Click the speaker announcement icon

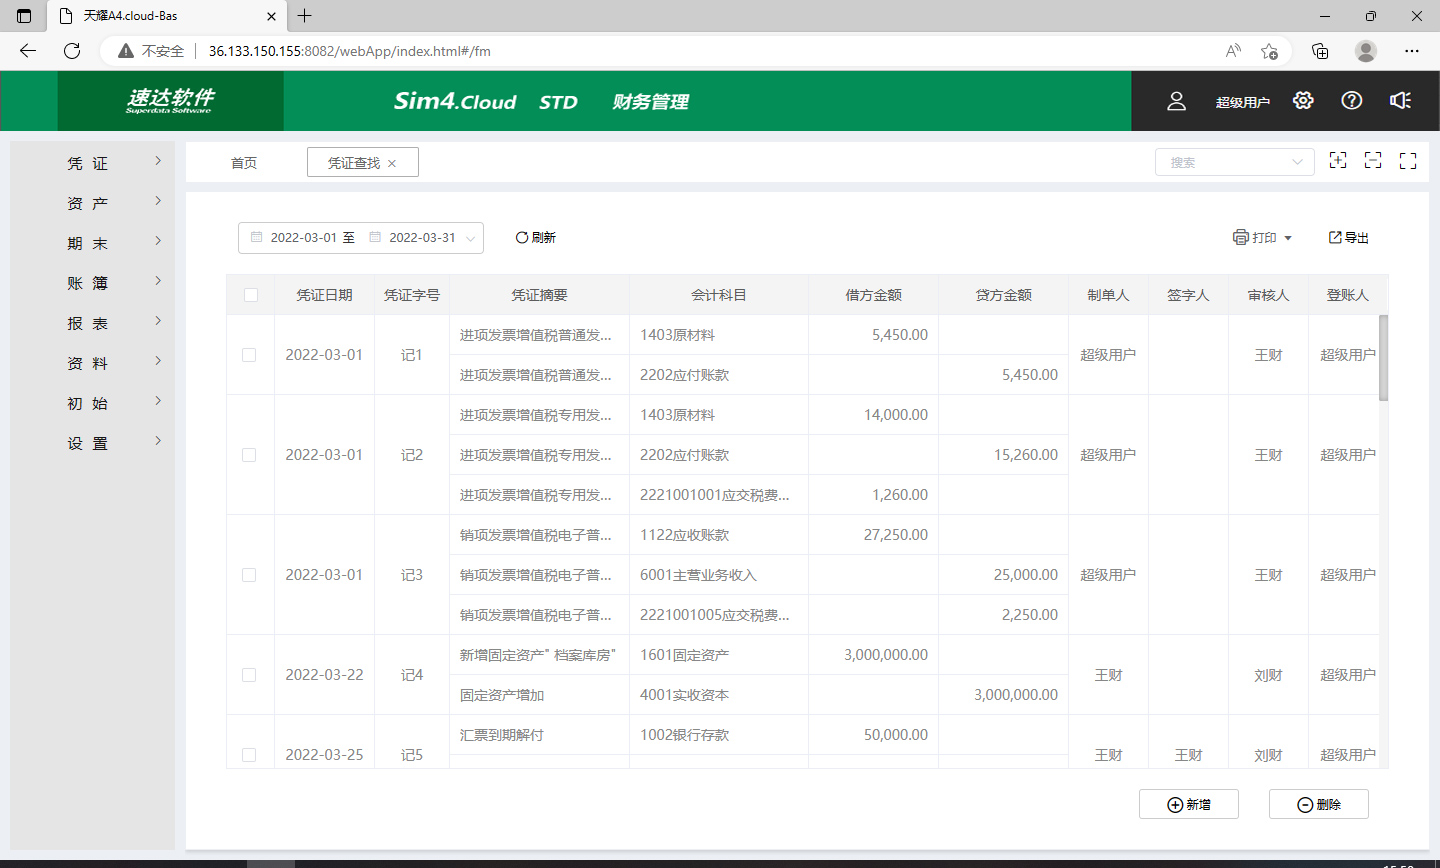pyautogui.click(x=1400, y=101)
